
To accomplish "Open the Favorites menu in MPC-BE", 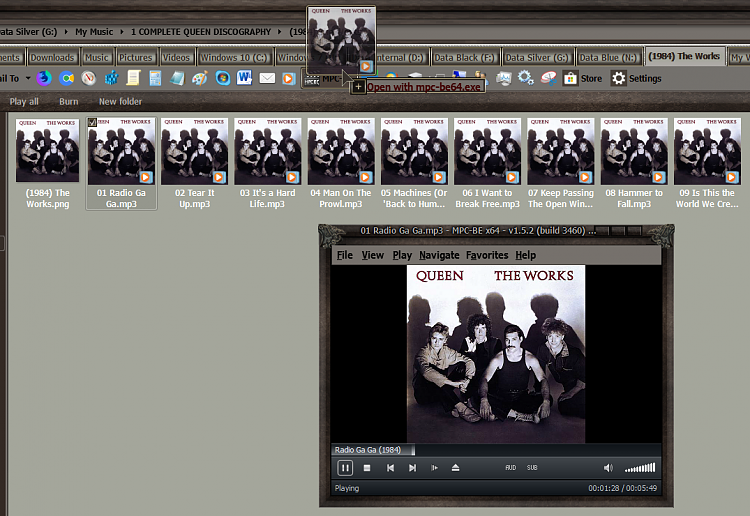I will [x=487, y=255].
